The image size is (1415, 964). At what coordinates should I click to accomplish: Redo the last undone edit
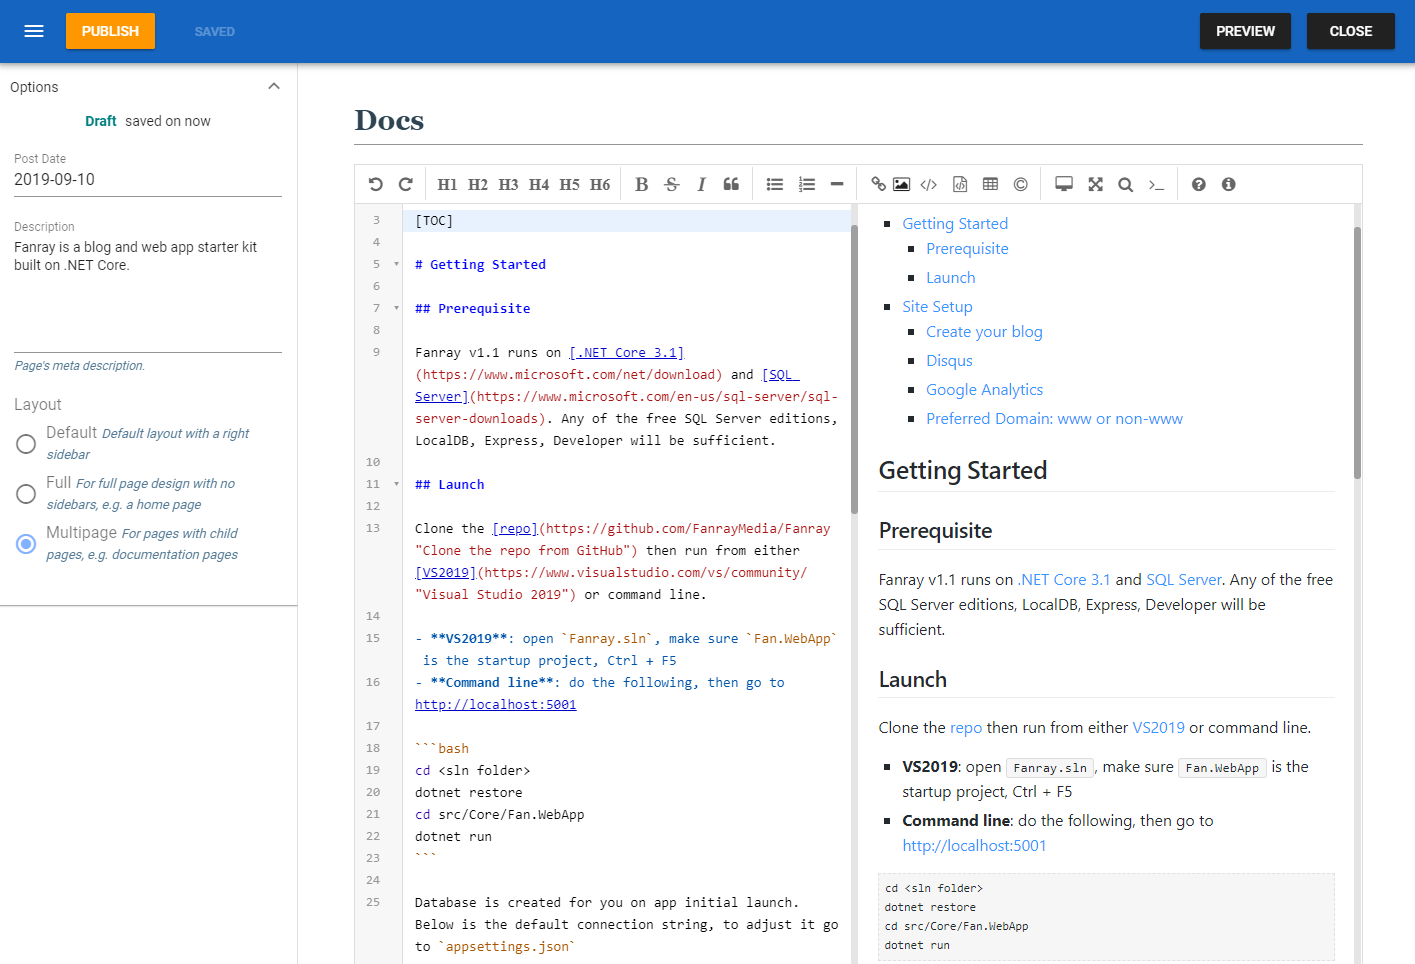pyautogui.click(x=405, y=184)
